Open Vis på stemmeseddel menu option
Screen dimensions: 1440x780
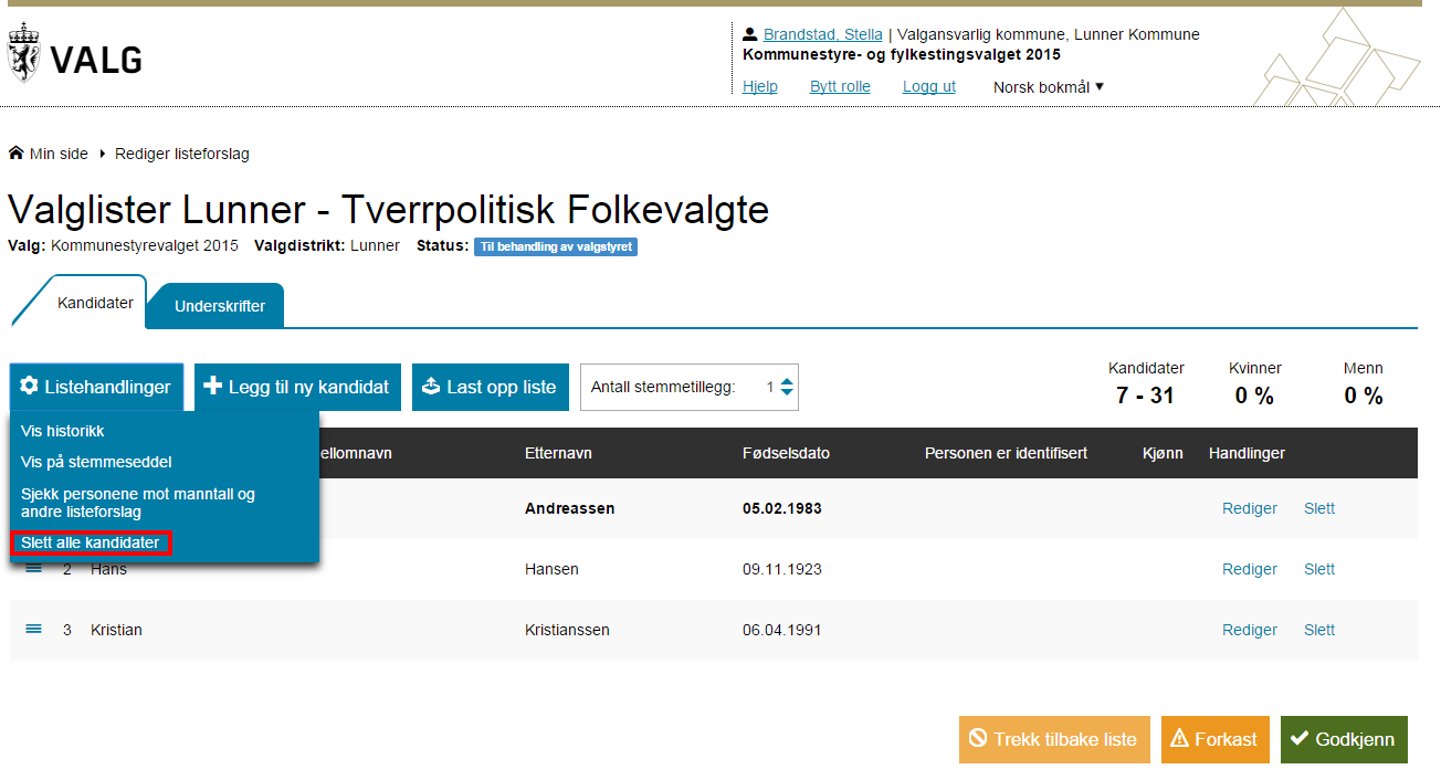pos(96,462)
